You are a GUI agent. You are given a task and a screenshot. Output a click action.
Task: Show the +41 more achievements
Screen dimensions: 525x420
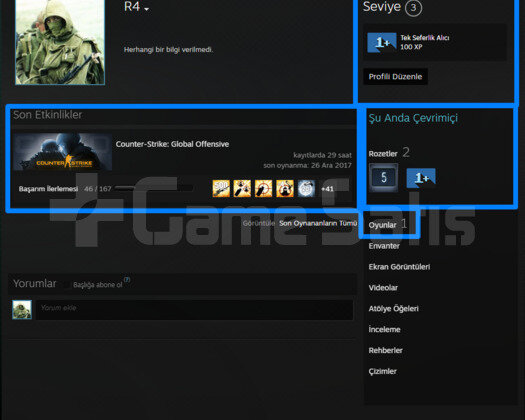327,189
